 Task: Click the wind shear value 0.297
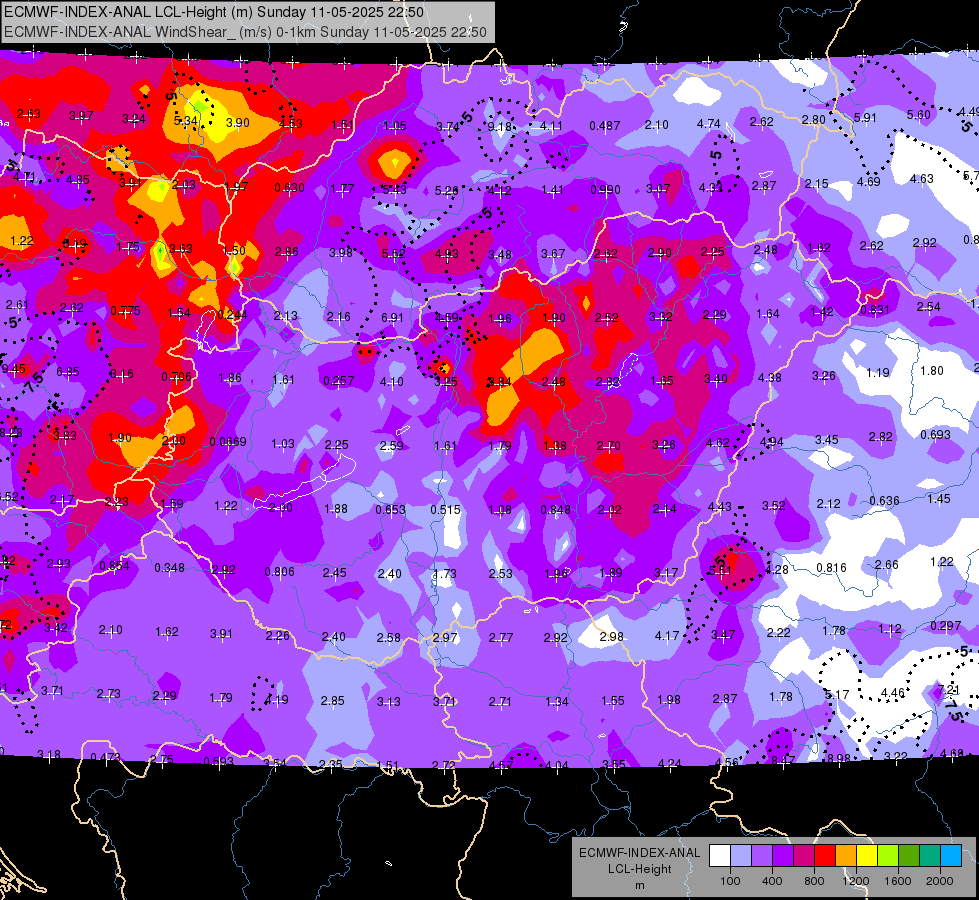pyautogui.click(x=945, y=626)
